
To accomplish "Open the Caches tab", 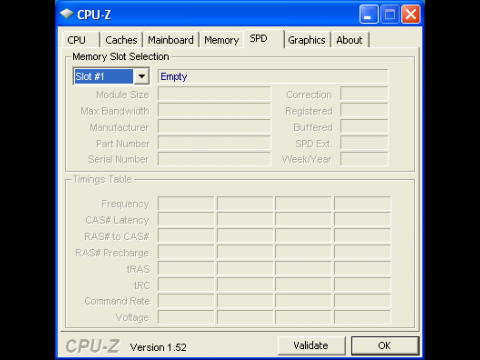I will (x=121, y=40).
